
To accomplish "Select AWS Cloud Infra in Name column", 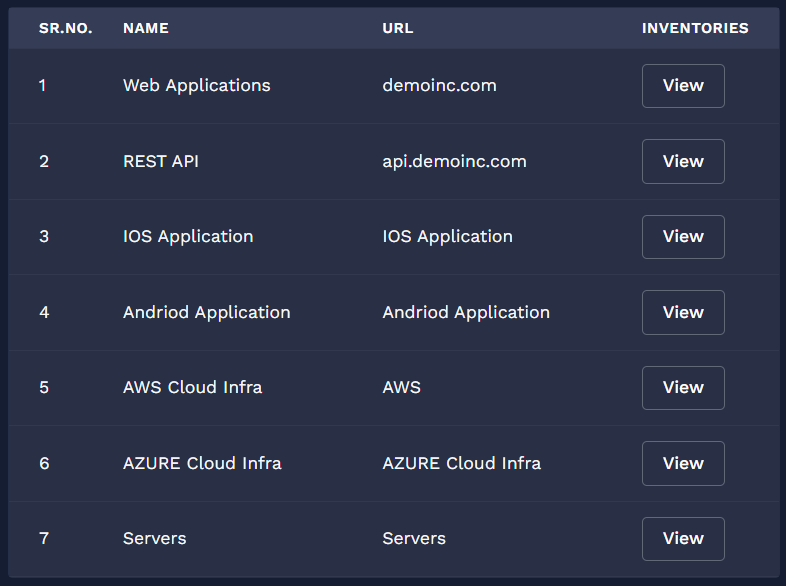I will click(192, 388).
